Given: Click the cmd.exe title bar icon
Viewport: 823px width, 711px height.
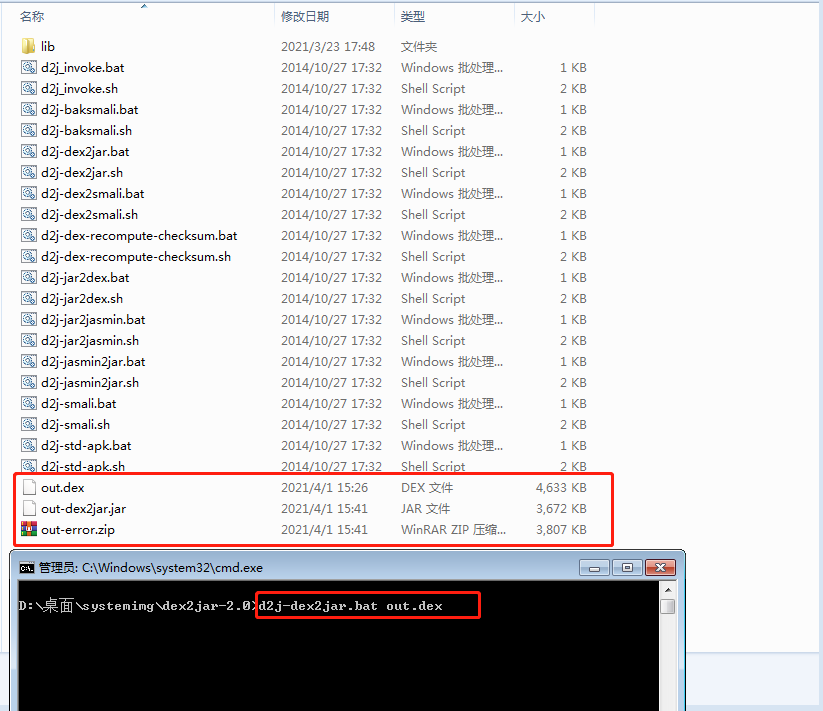Looking at the screenshot, I should [x=27, y=566].
